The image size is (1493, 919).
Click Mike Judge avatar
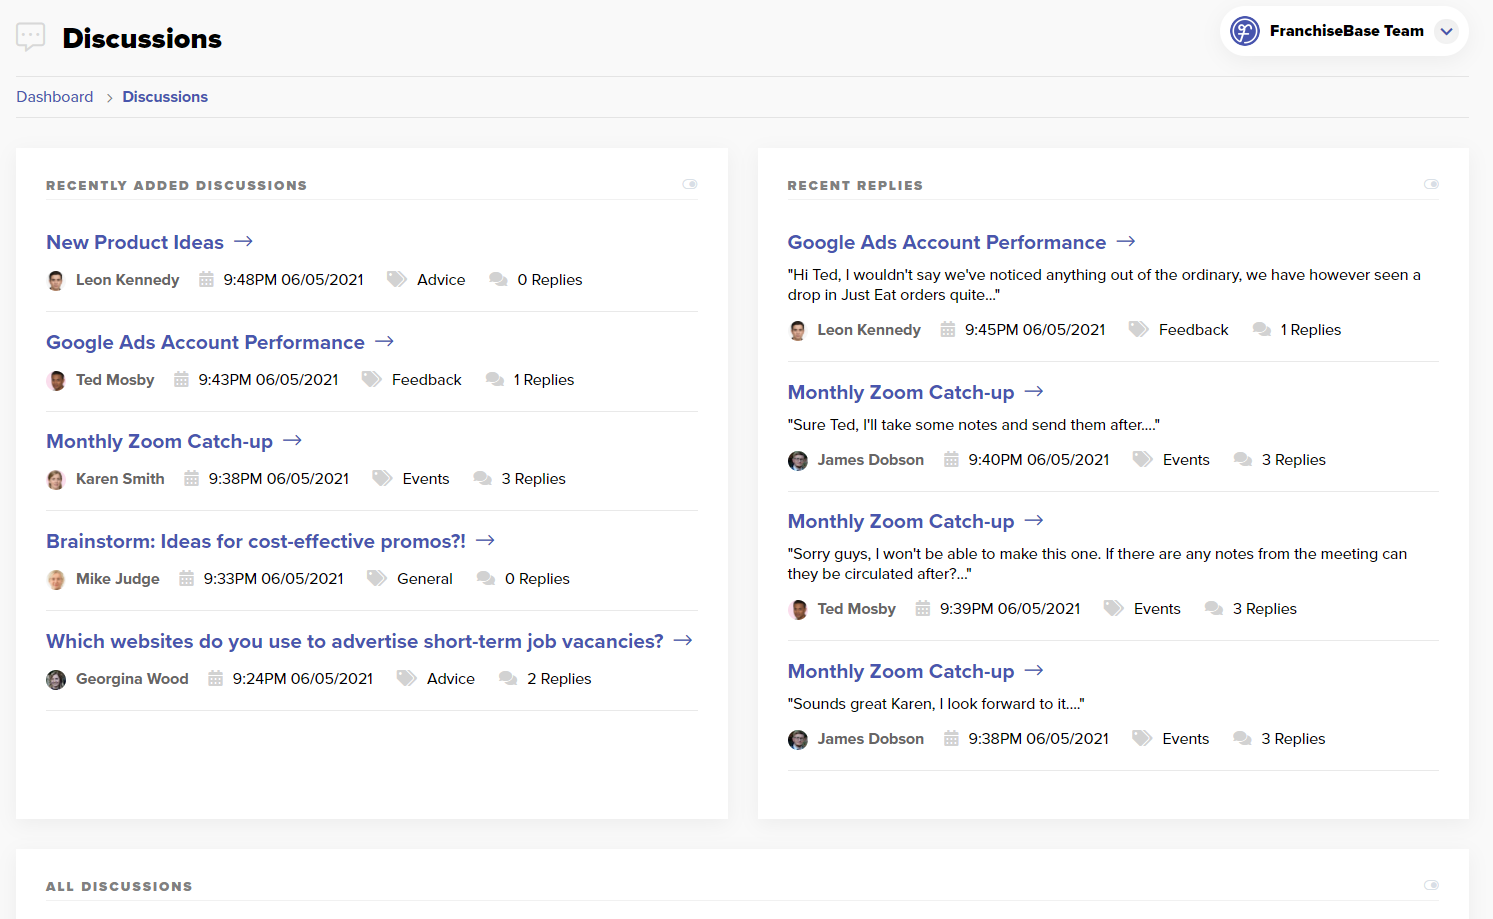[x=56, y=579]
